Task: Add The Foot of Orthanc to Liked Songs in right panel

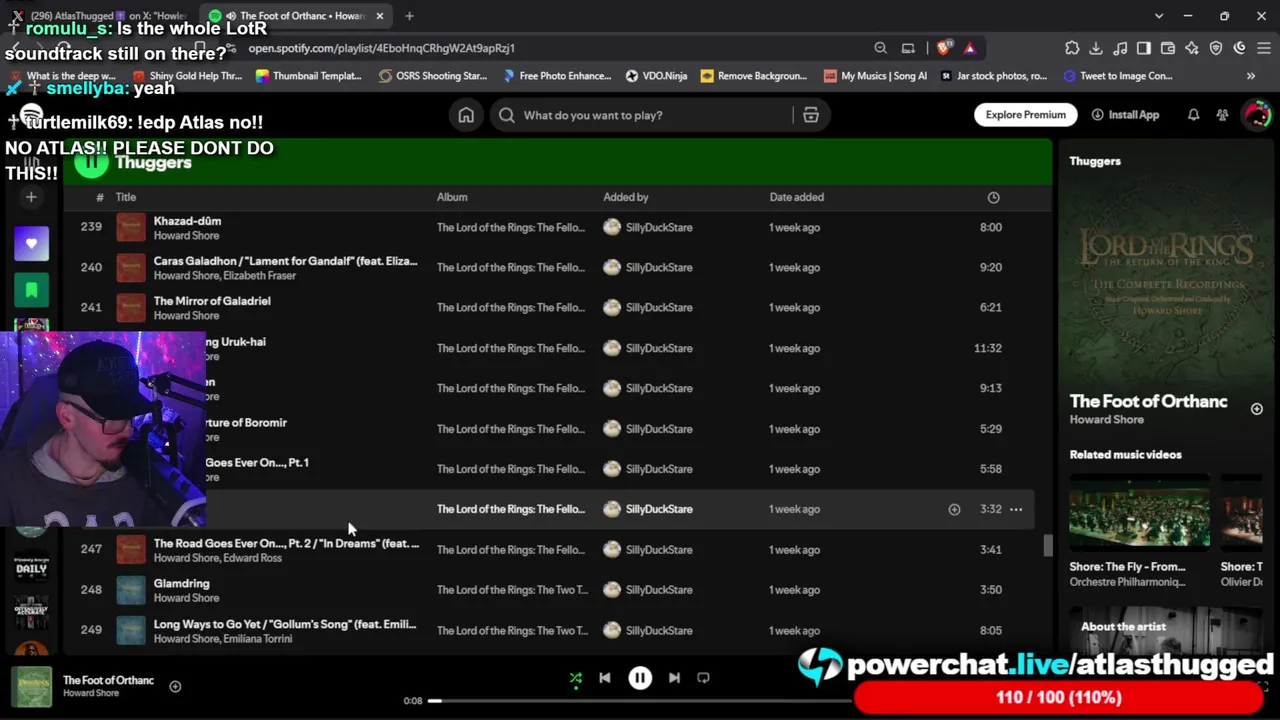Action: [x=1256, y=409]
